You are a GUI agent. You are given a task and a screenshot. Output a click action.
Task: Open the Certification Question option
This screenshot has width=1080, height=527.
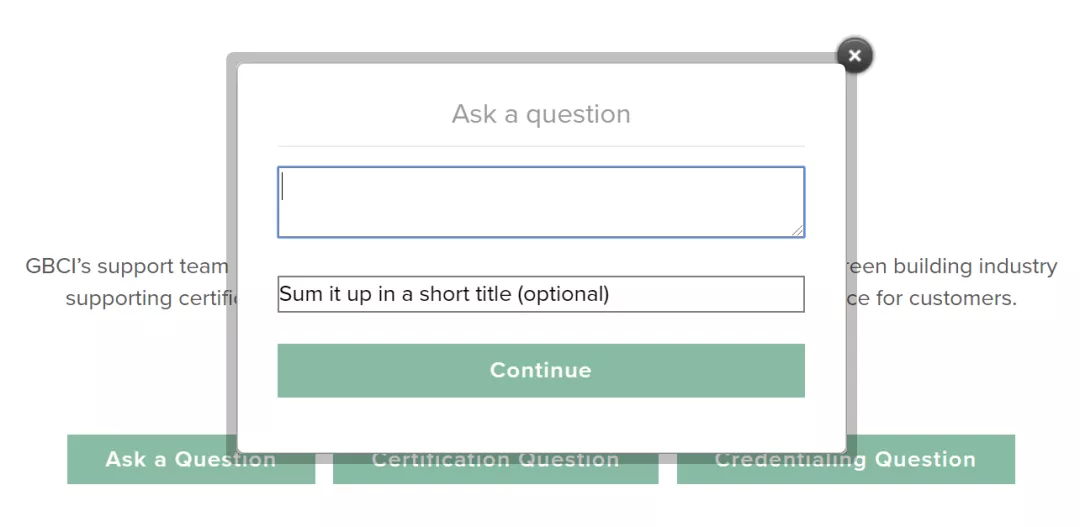[x=495, y=470]
